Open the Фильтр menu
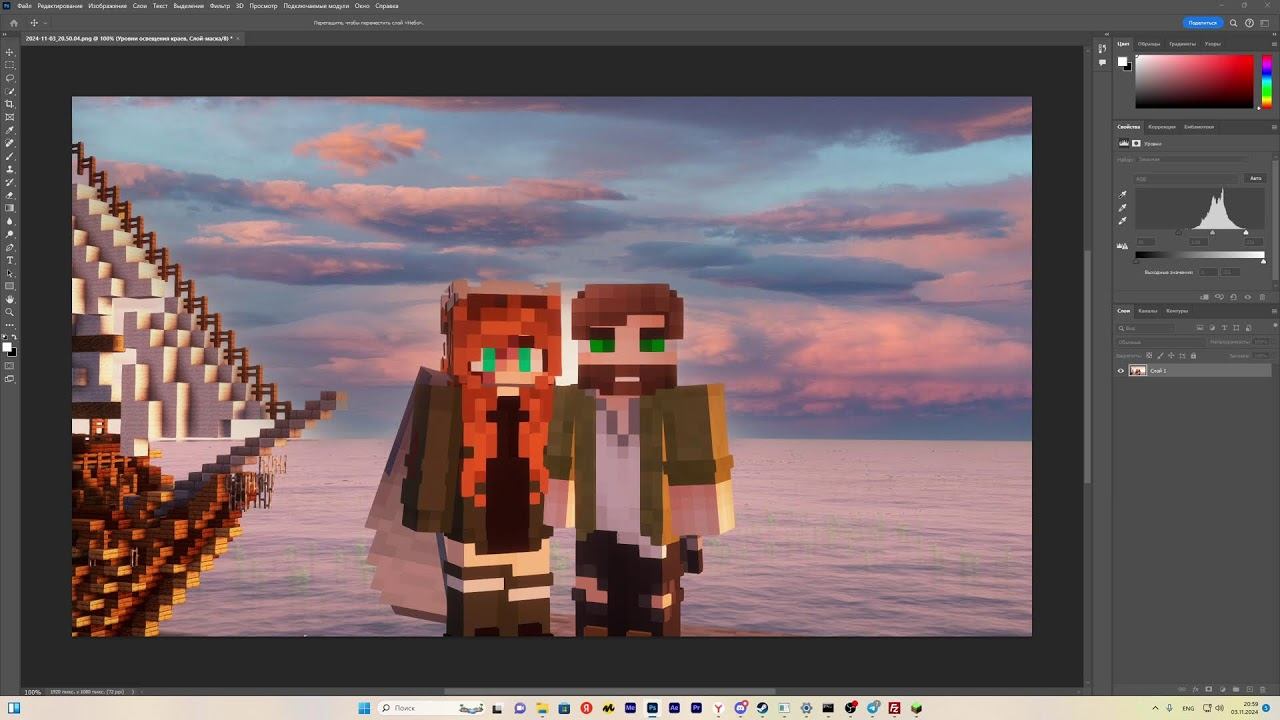Viewport: 1280px width, 720px height. click(219, 6)
